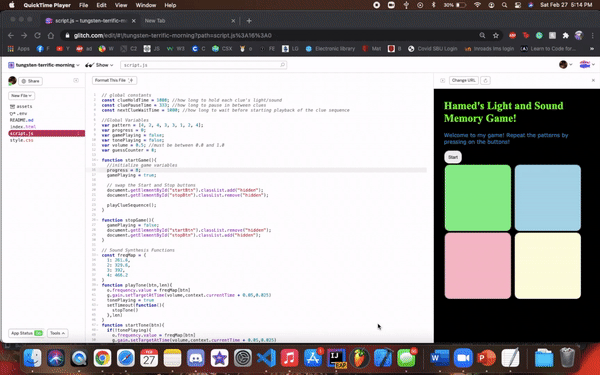Close the script.js browser tab
The width and height of the screenshot is (600, 375).
134,21
